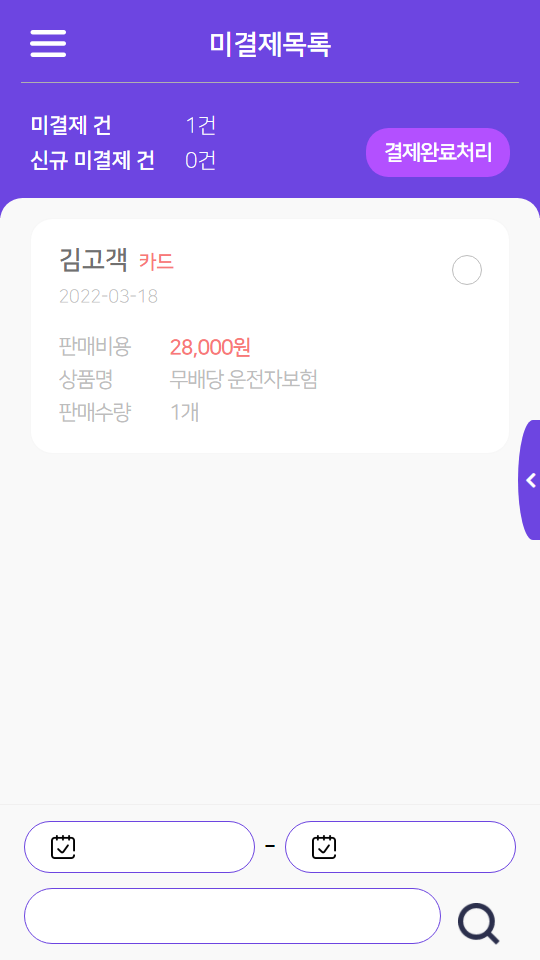Screen dimensions: 540x960
Task: Click the 미결제 건 1건 count
Action: click(x=201, y=126)
